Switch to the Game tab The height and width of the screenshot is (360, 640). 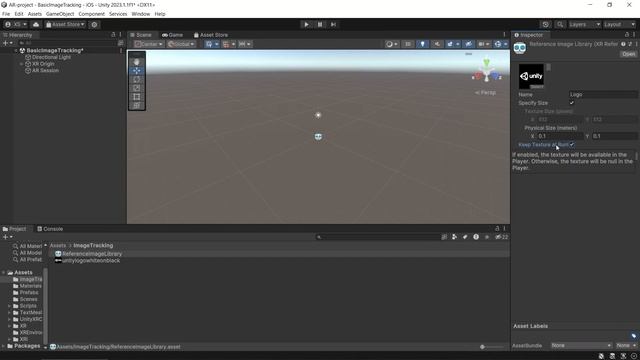coord(172,35)
